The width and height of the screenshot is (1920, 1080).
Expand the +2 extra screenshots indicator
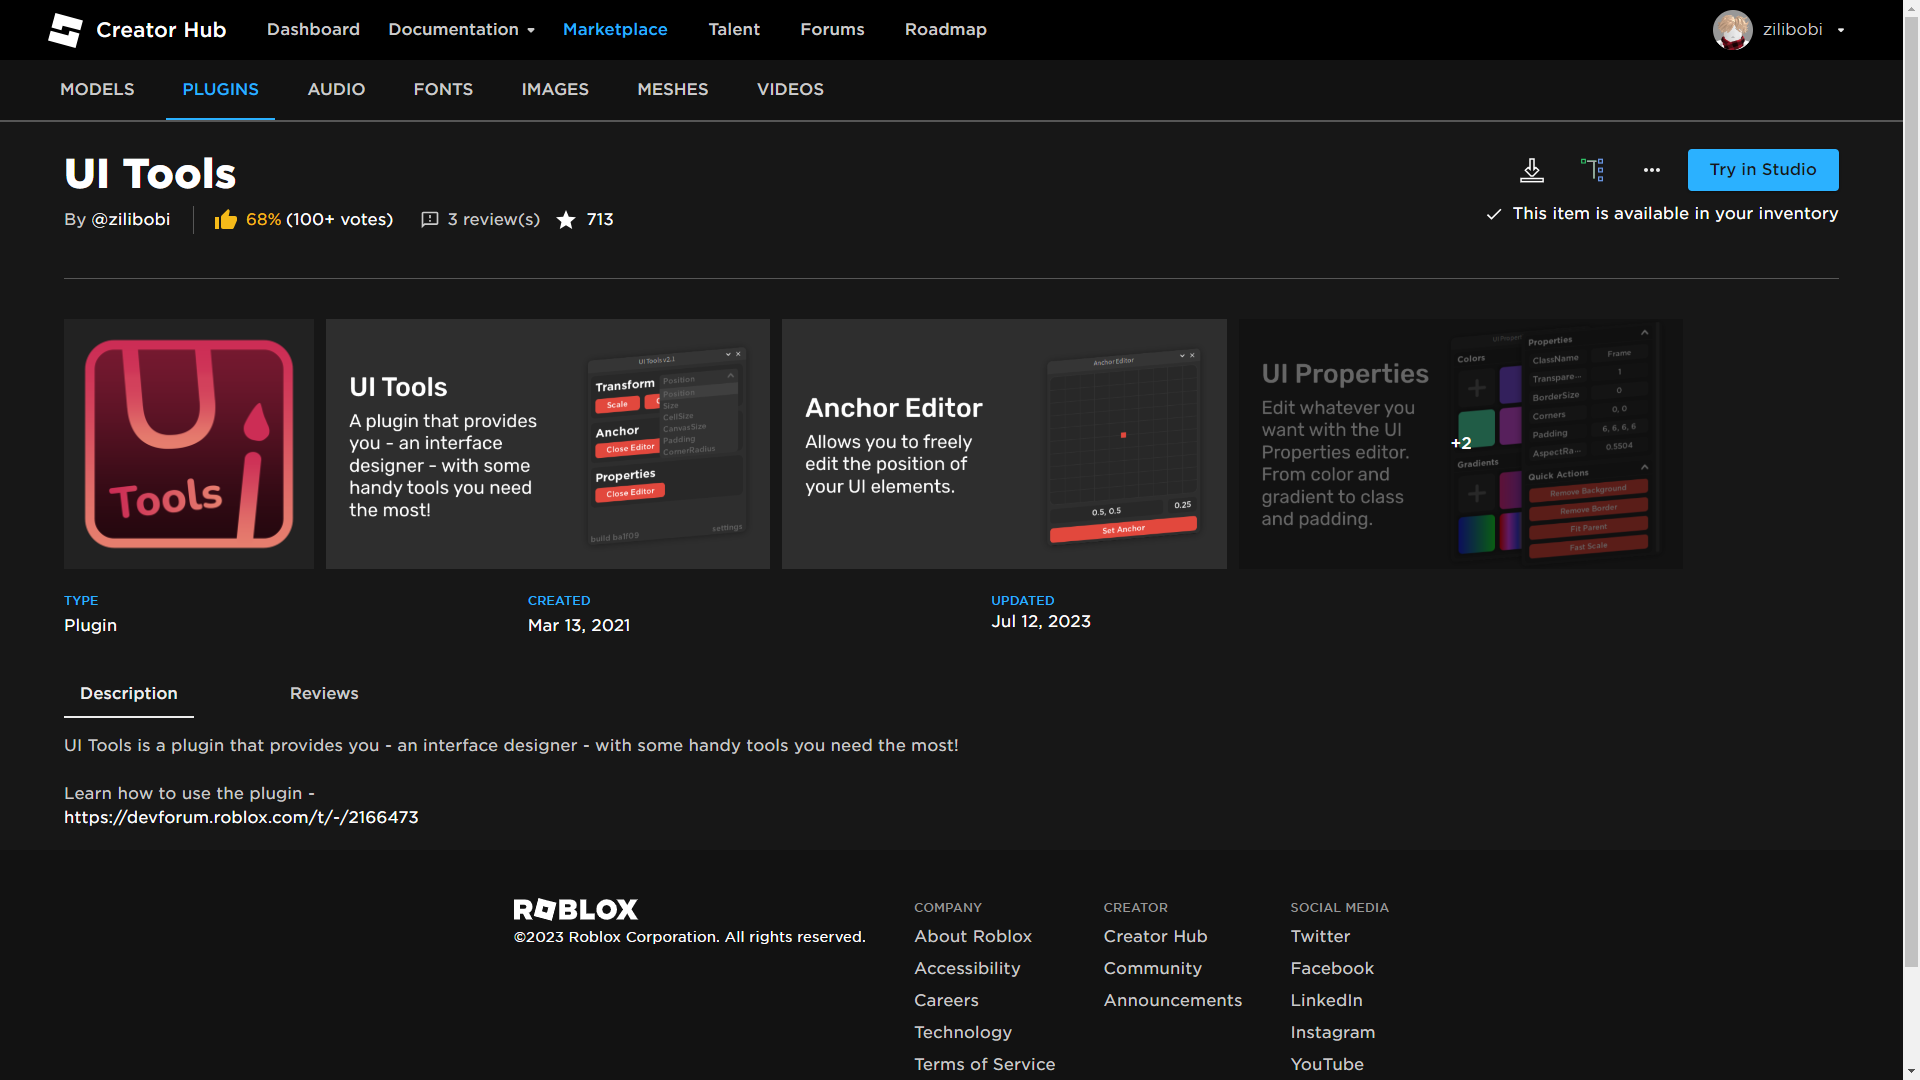click(x=1462, y=443)
